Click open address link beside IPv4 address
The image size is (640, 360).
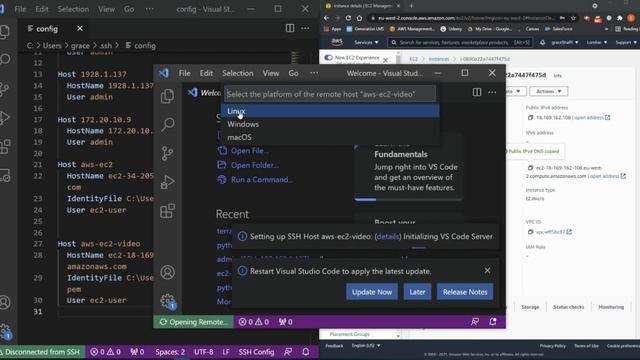tap(592, 118)
